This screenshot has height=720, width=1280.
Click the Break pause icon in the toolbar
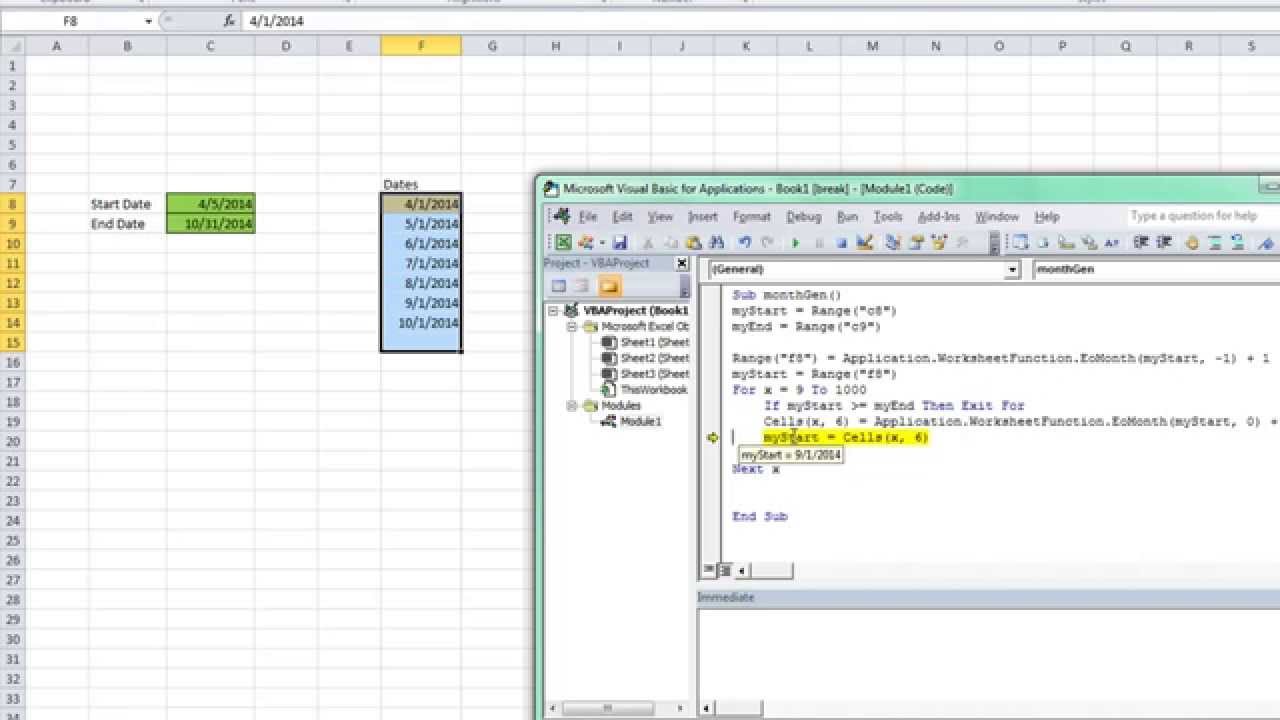point(818,242)
